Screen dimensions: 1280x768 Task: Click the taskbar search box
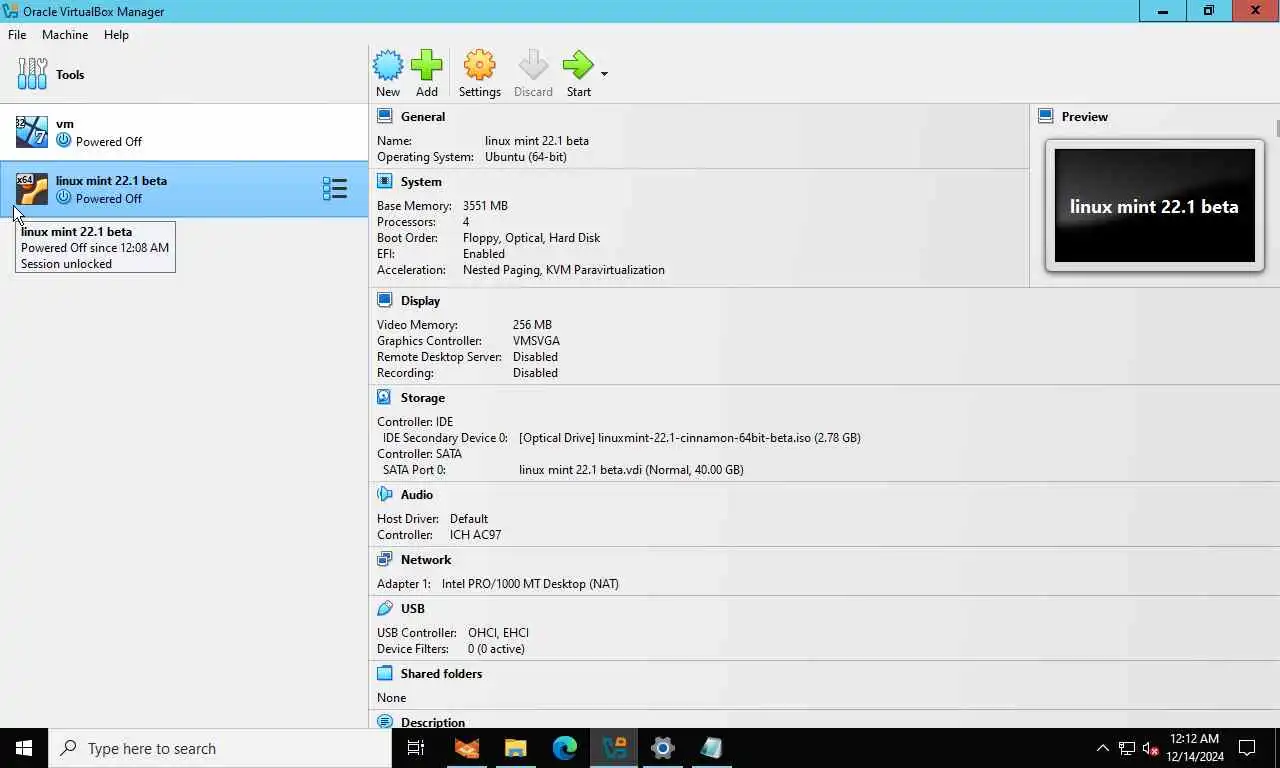220,748
